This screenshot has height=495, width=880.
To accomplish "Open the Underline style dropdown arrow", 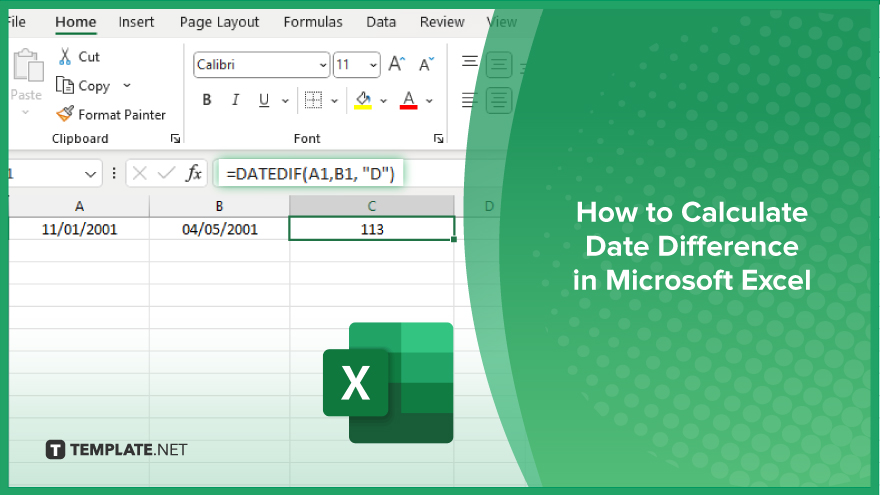I will tap(285, 101).
